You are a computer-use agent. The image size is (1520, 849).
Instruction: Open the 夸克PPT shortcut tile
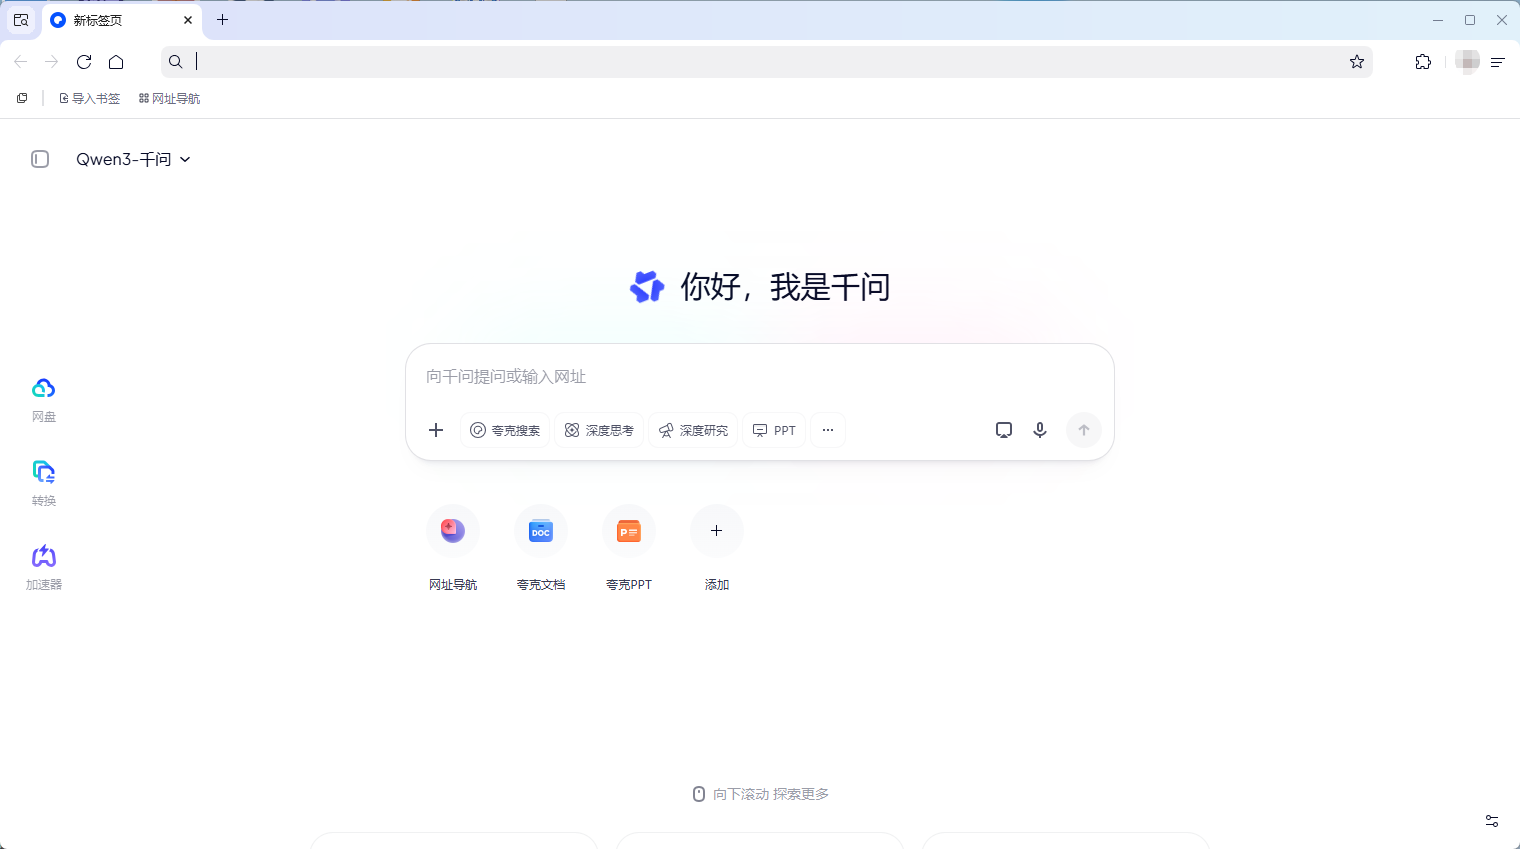coord(629,548)
